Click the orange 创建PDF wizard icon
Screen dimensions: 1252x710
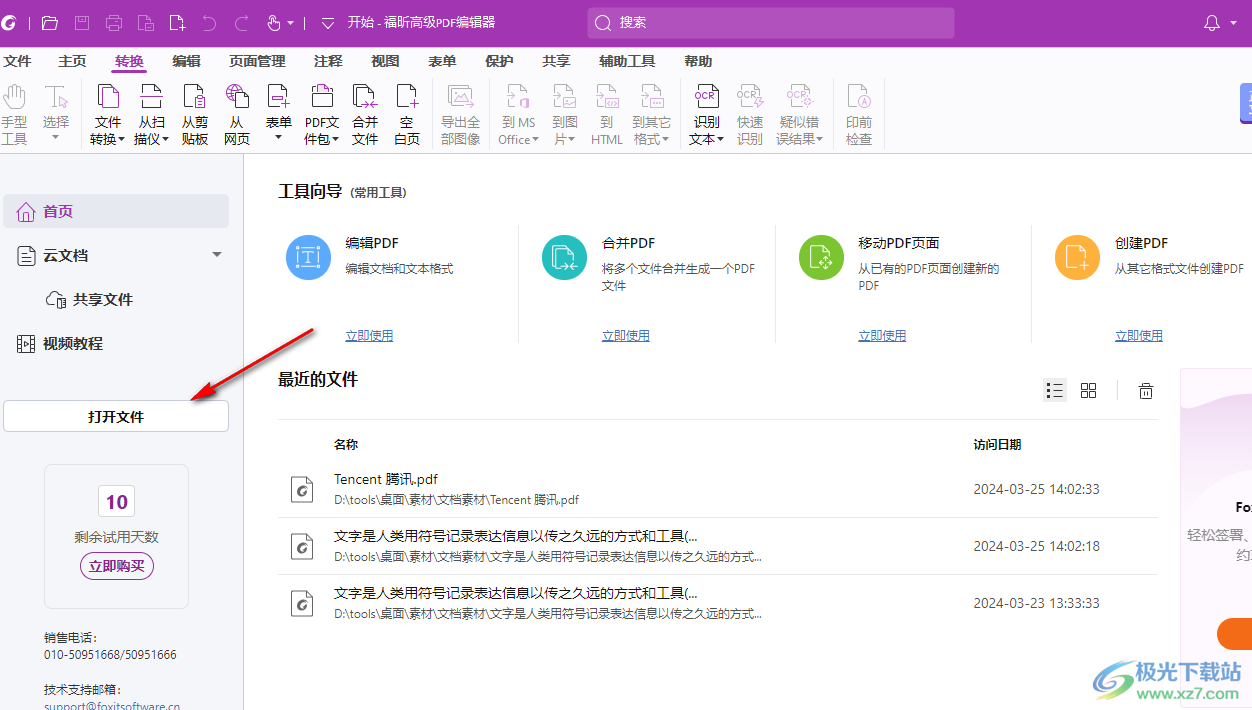click(1077, 258)
